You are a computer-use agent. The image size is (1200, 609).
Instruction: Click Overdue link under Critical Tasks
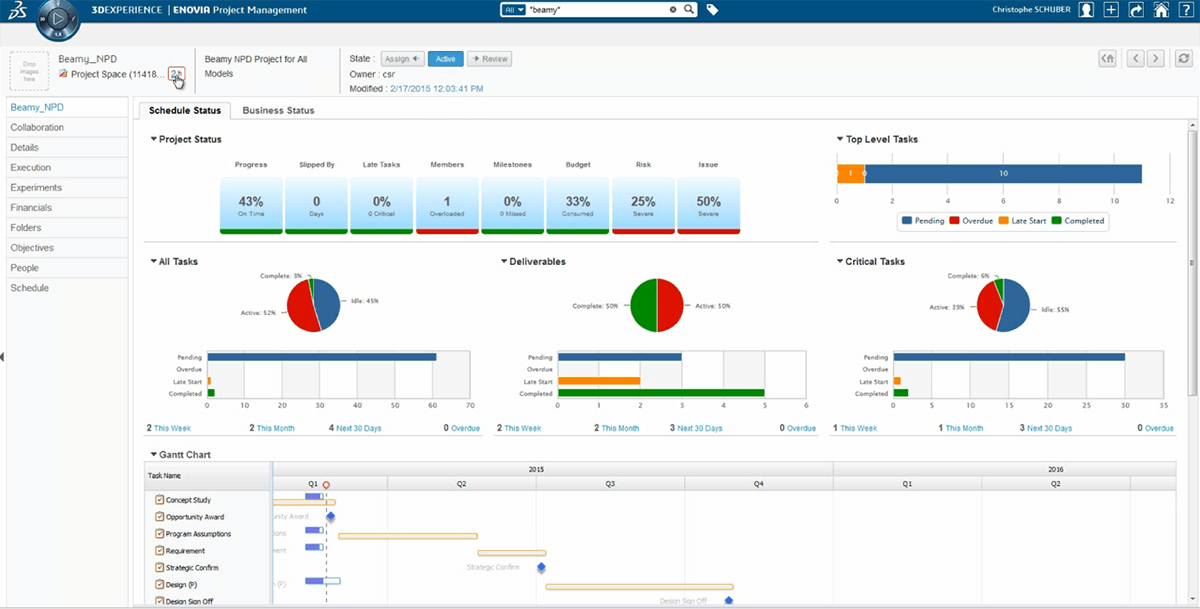(1159, 428)
